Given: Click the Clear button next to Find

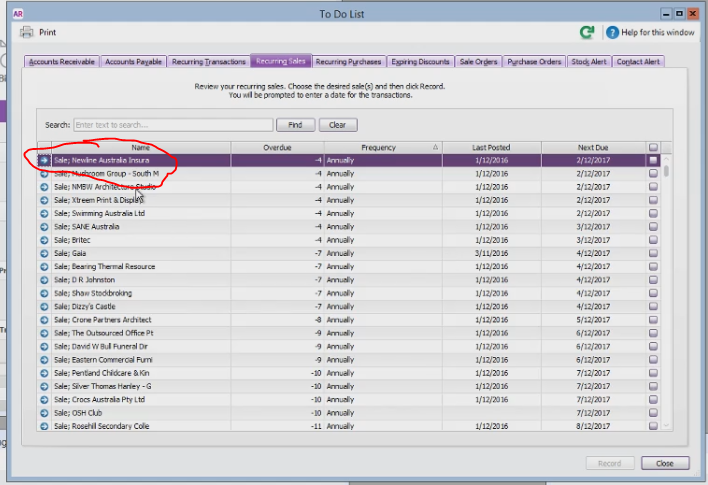Looking at the screenshot, I should point(338,125).
